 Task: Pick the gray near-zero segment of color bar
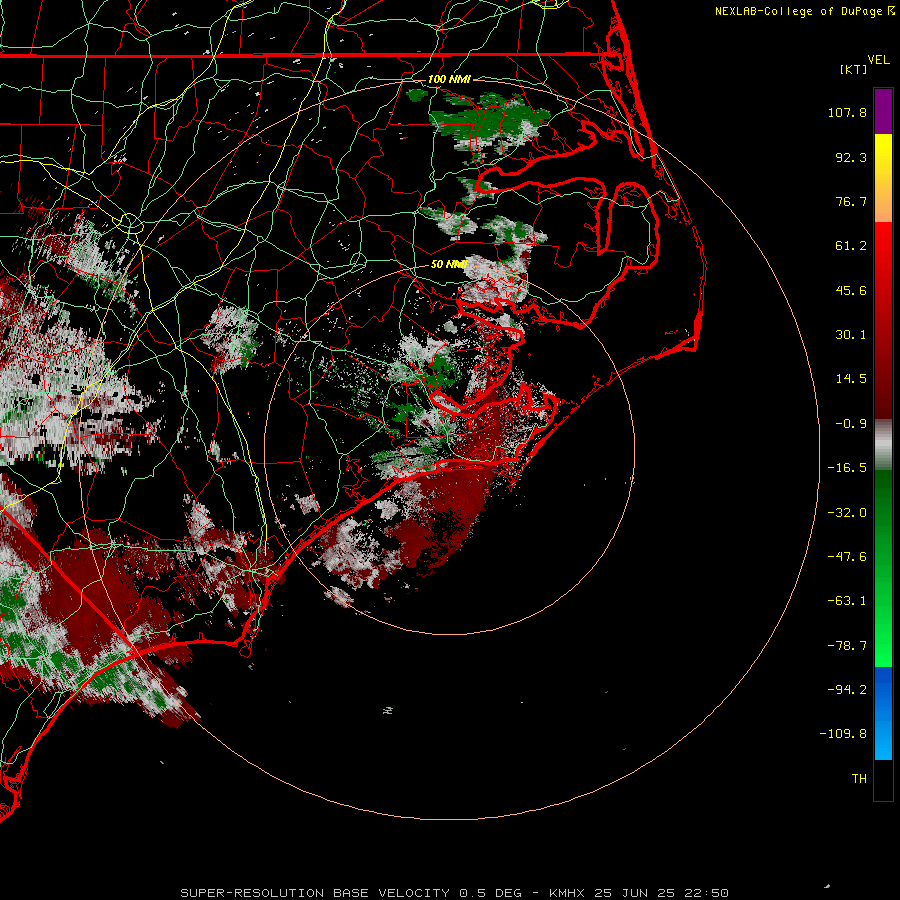883,442
